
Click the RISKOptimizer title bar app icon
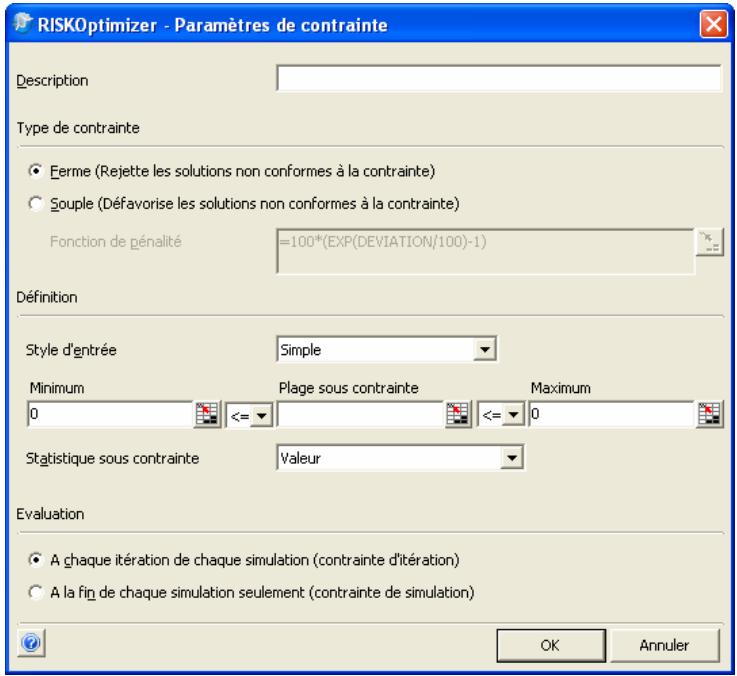pyautogui.click(x=23, y=23)
